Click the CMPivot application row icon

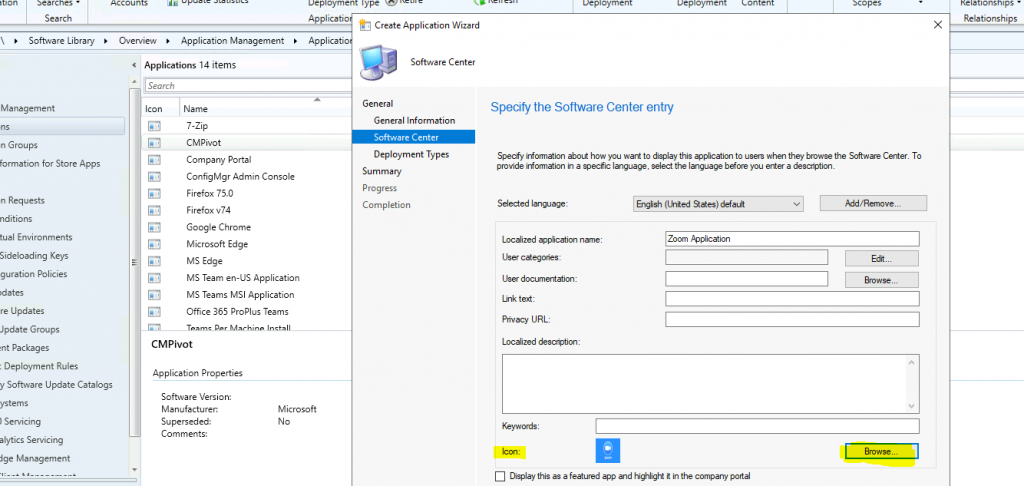coord(154,142)
